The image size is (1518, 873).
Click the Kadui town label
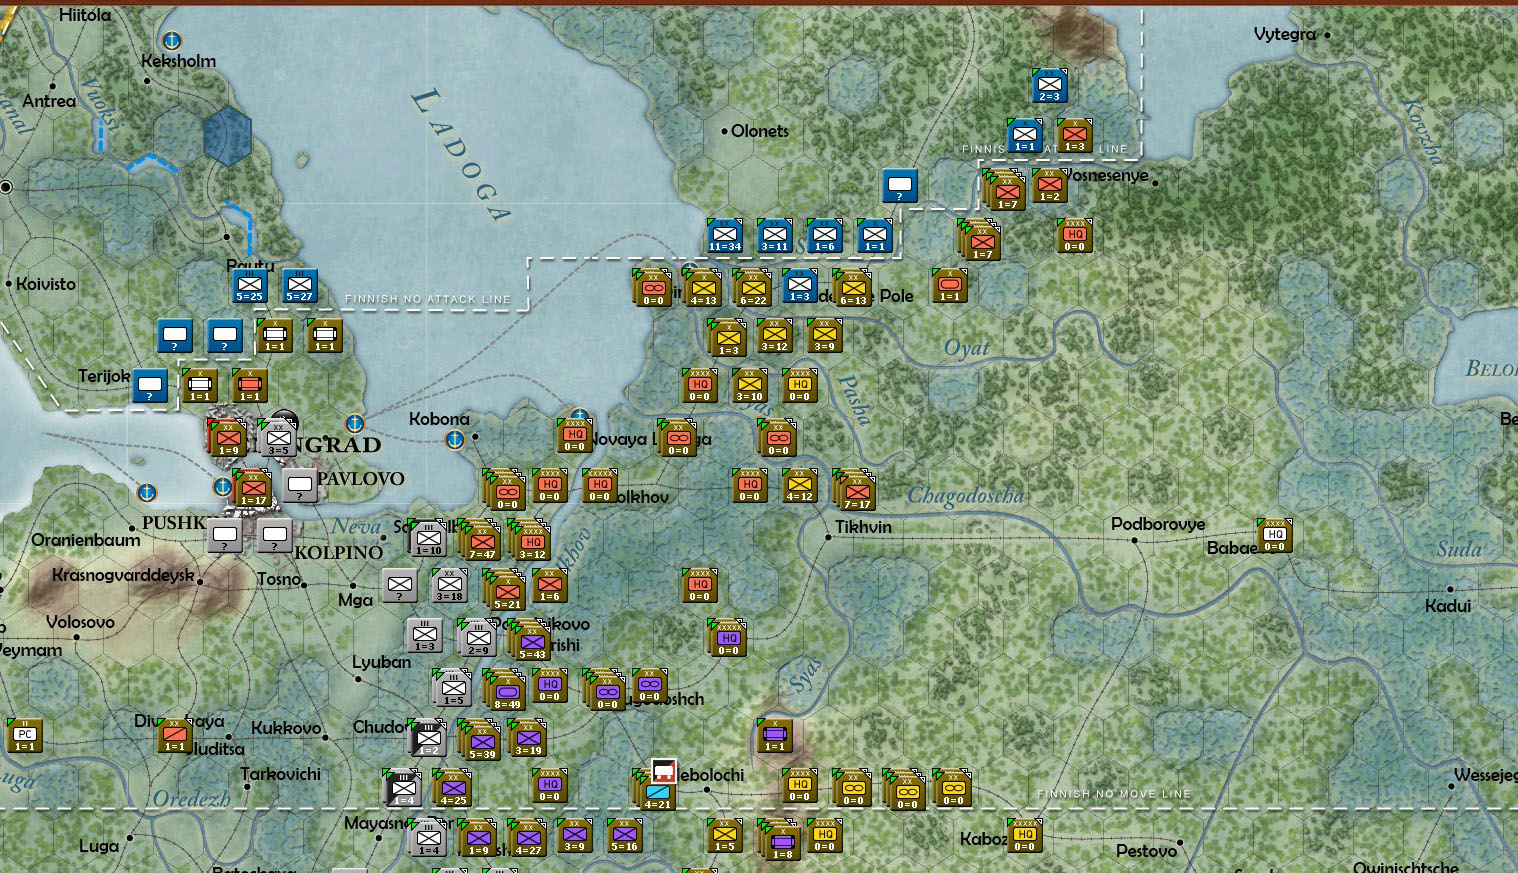pyautogui.click(x=1448, y=606)
